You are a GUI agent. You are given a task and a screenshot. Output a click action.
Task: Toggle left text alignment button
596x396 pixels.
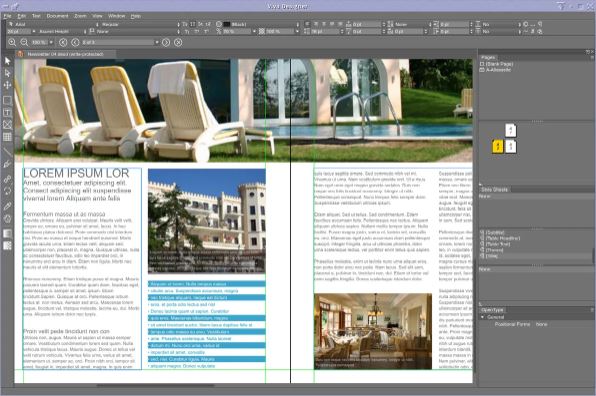click(307, 24)
